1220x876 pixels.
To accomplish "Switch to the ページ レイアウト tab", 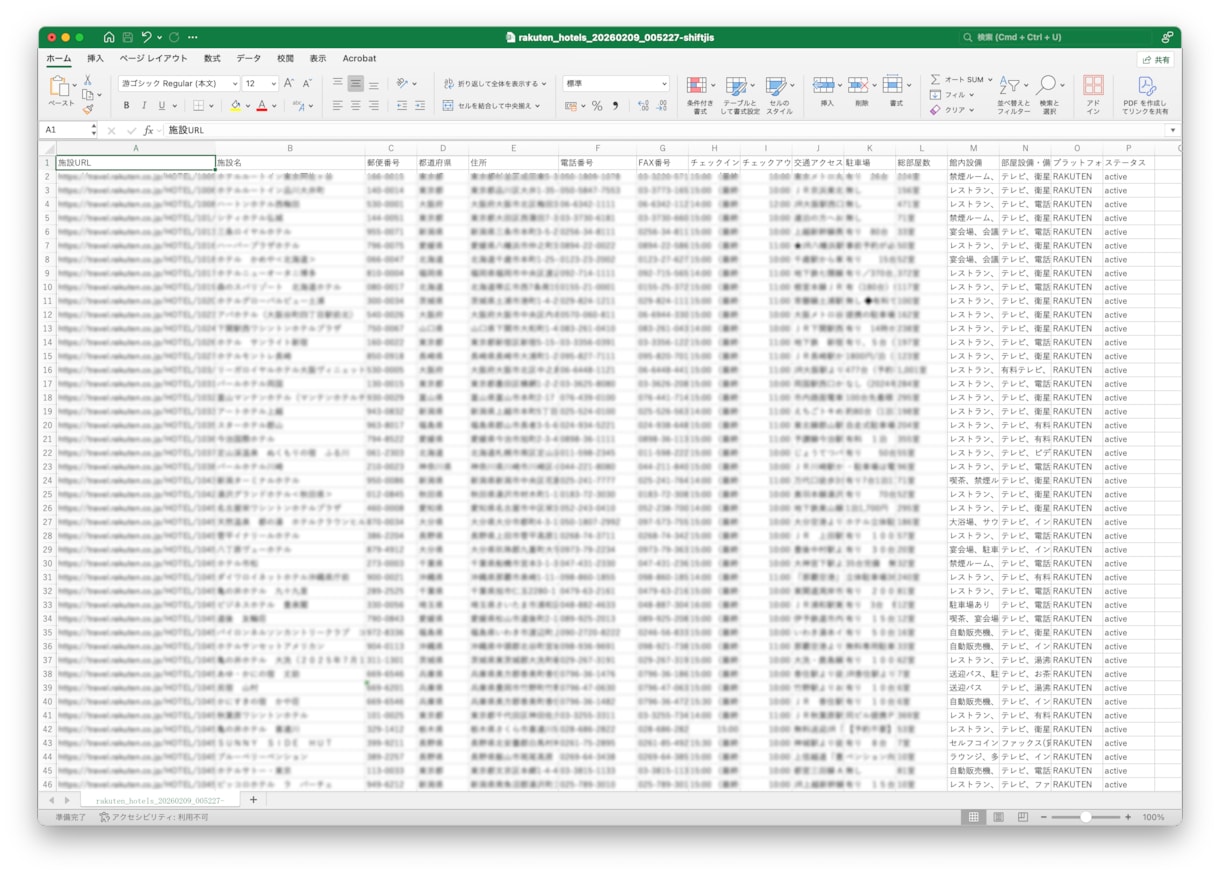I will coord(154,59).
